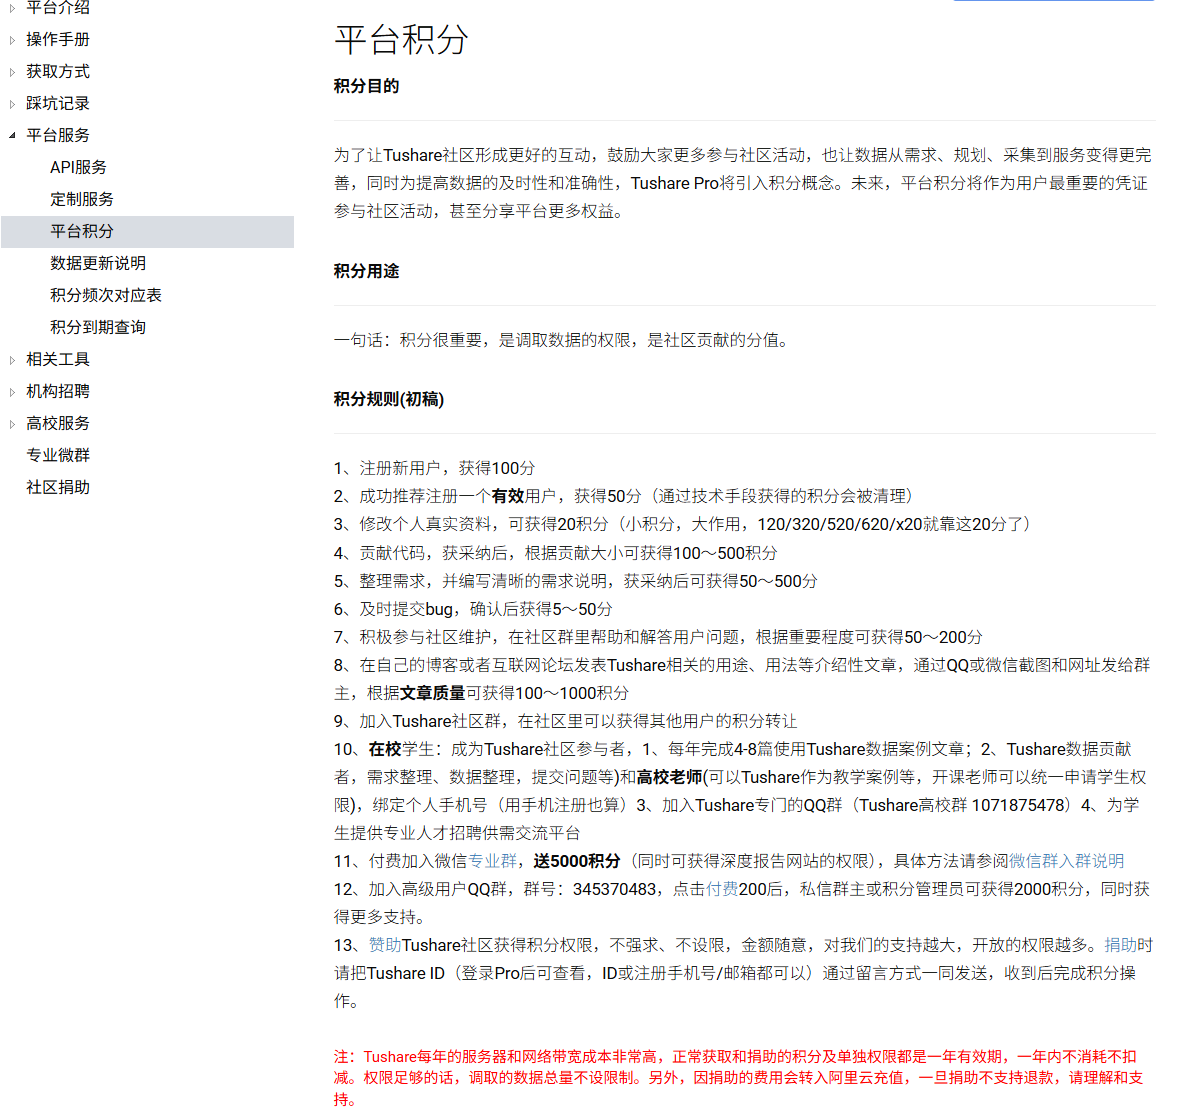Expand the 机构招聘 tree arrow

[x=12, y=392]
